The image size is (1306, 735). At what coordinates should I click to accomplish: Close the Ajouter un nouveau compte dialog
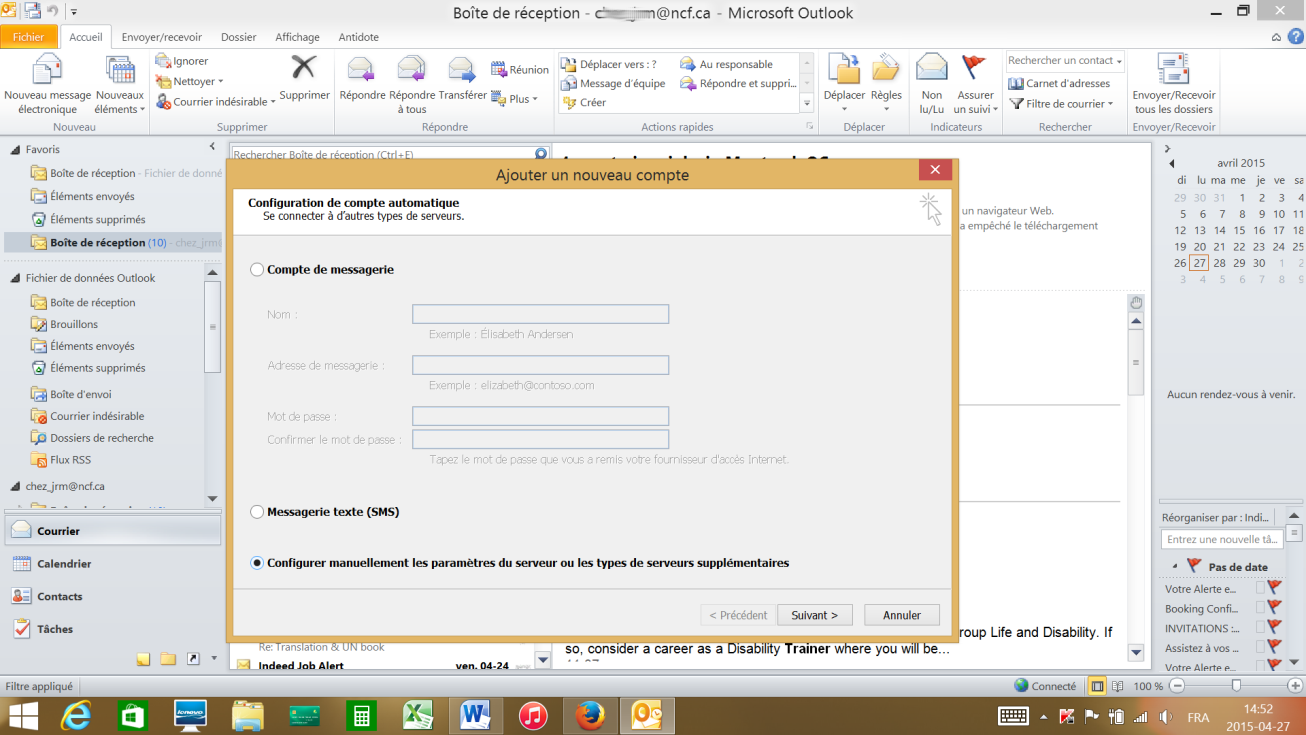click(934, 171)
